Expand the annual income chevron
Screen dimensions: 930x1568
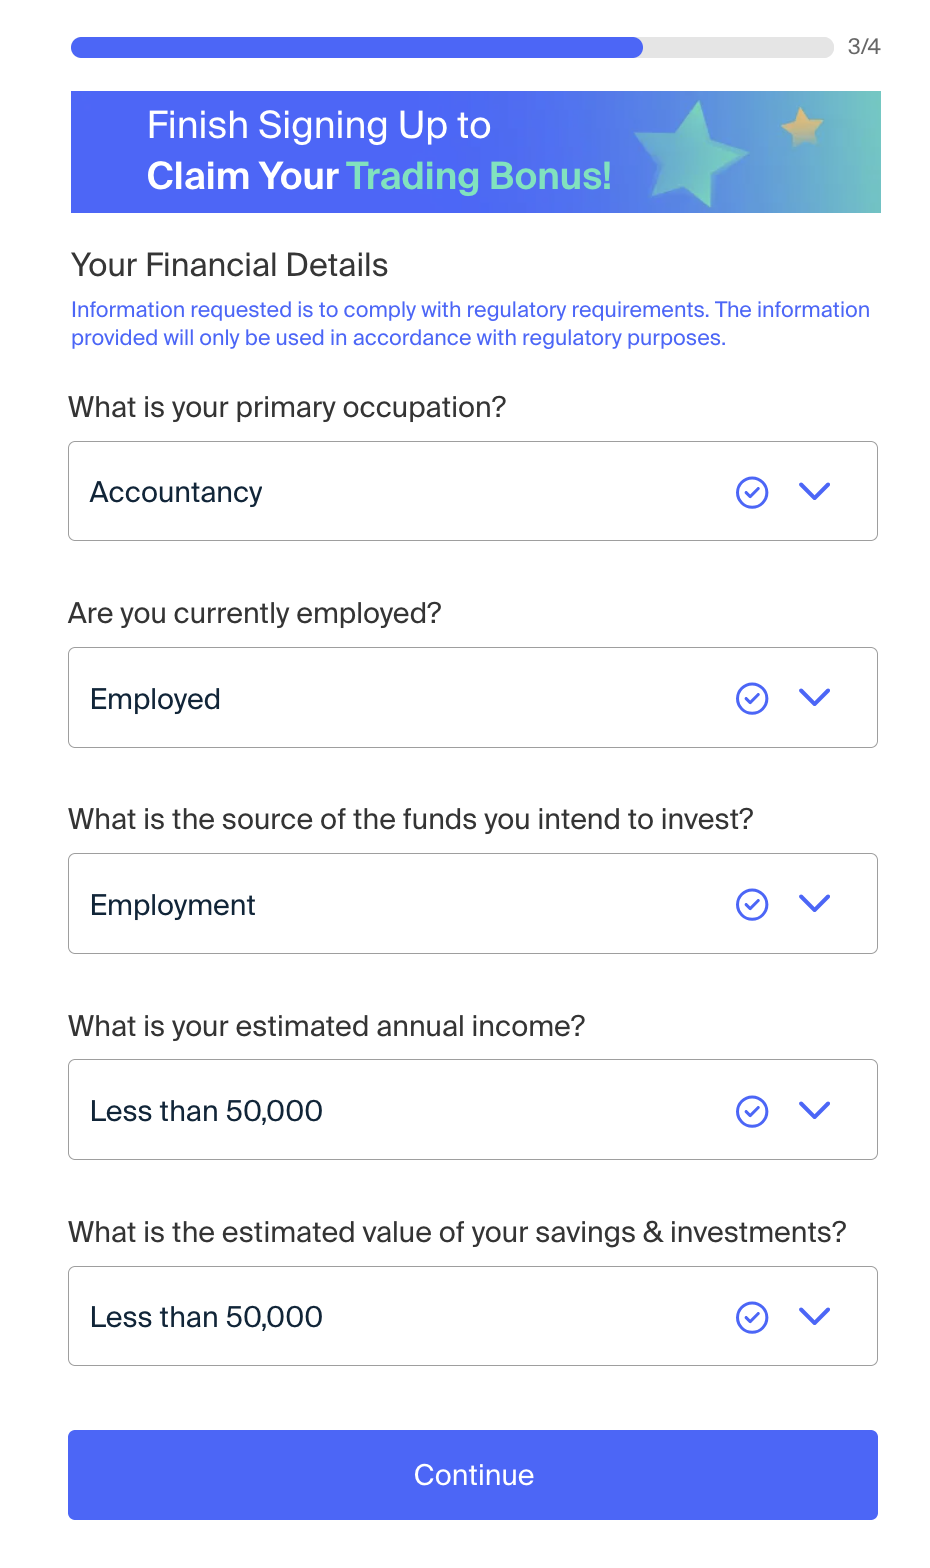[x=815, y=1110]
